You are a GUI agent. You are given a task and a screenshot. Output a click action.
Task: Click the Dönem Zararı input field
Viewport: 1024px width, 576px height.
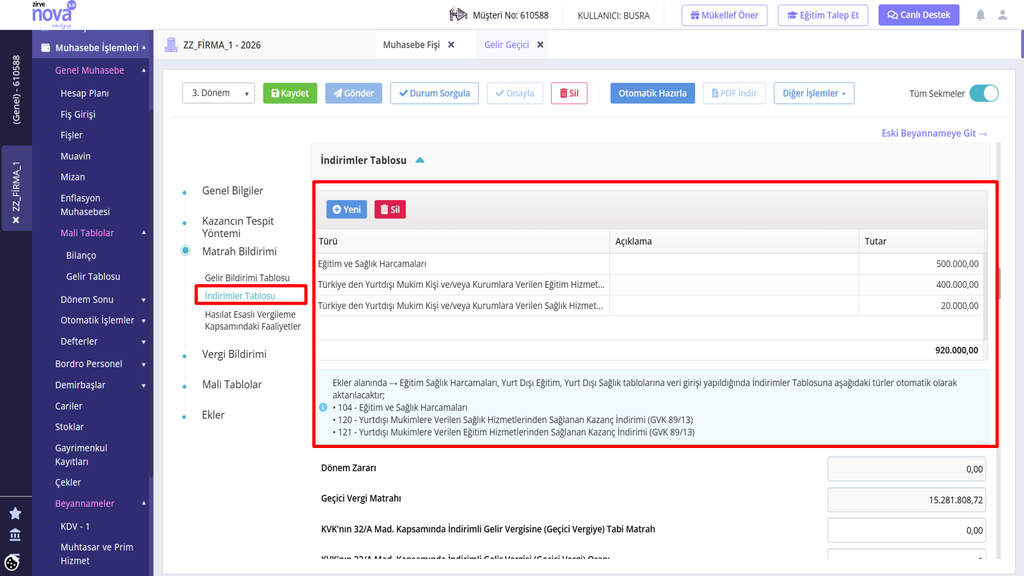coord(906,469)
